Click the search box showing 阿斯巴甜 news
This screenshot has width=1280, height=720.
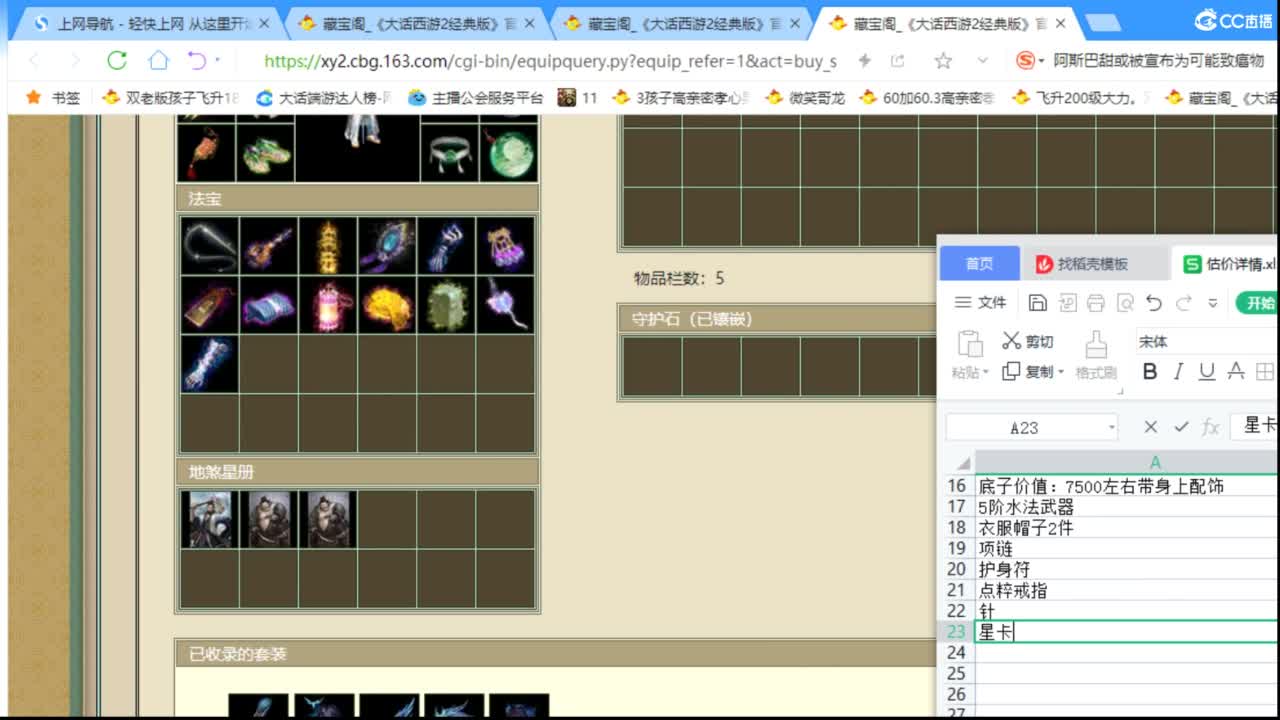[x=1158, y=61]
